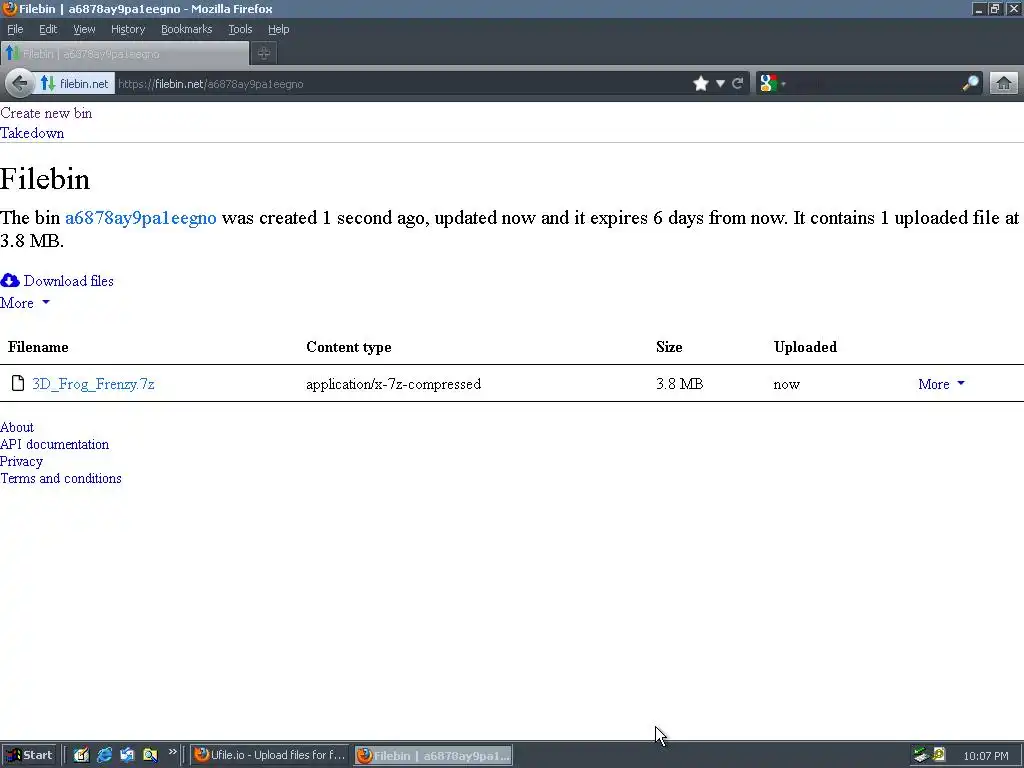Open the Edit menu
The height and width of the screenshot is (768, 1024).
coord(48,29)
